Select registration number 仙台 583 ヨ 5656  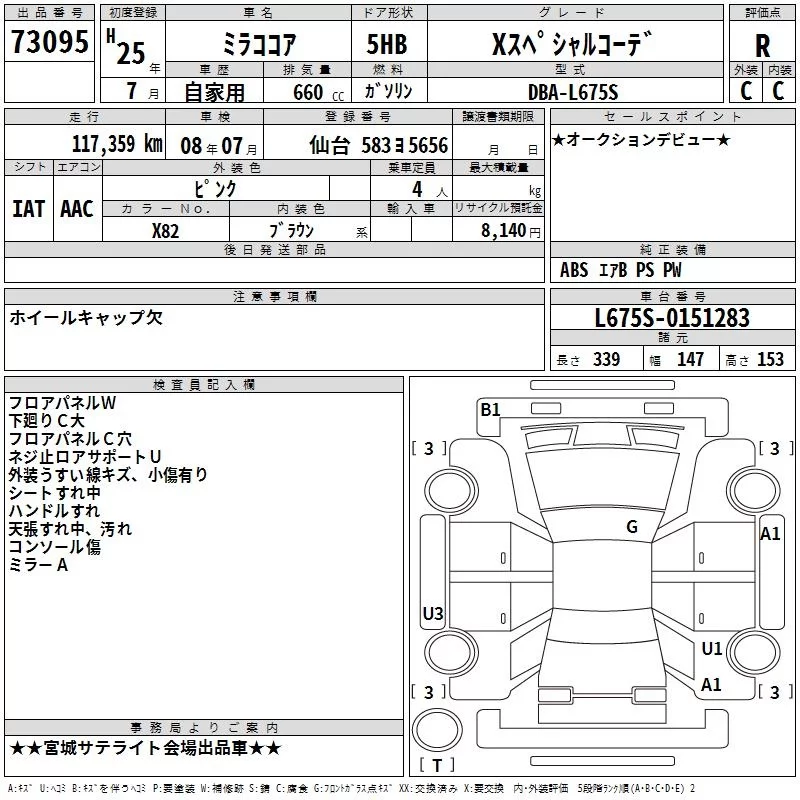(378, 145)
